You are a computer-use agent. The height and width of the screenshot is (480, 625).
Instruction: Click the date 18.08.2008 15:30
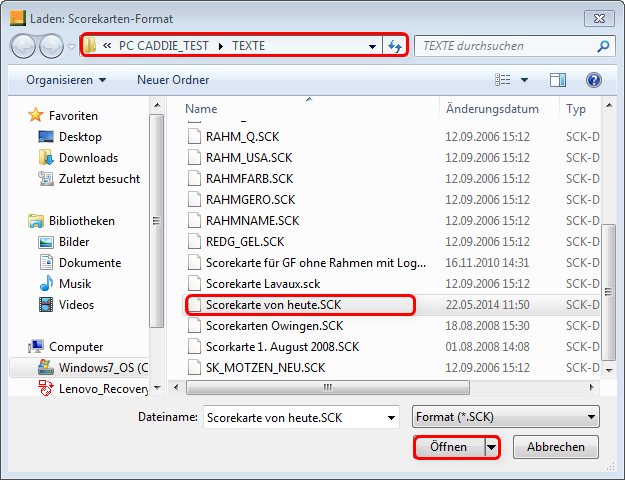[x=487, y=326]
